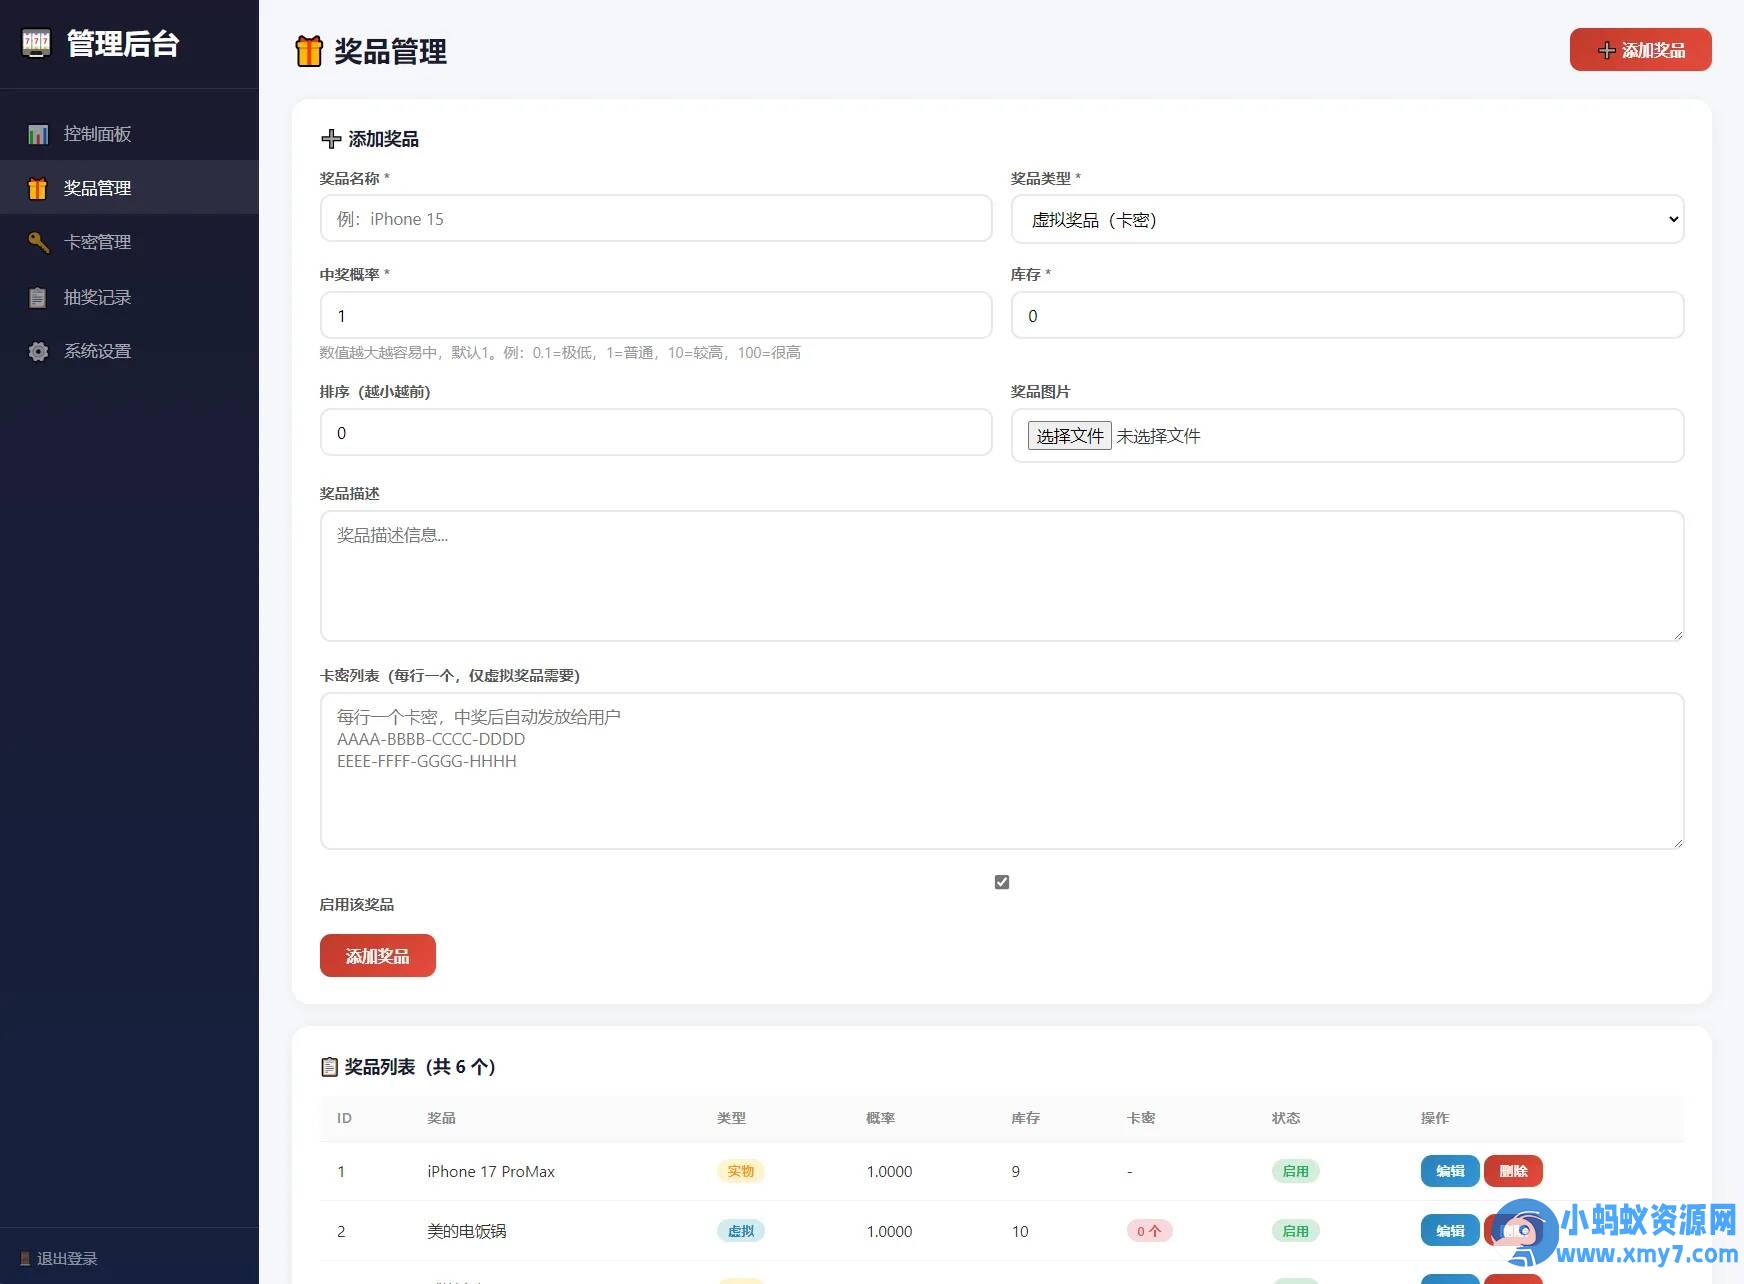Click the plus icon beside 添加奖品 form header
This screenshot has width=1744, height=1284.
[x=331, y=139]
